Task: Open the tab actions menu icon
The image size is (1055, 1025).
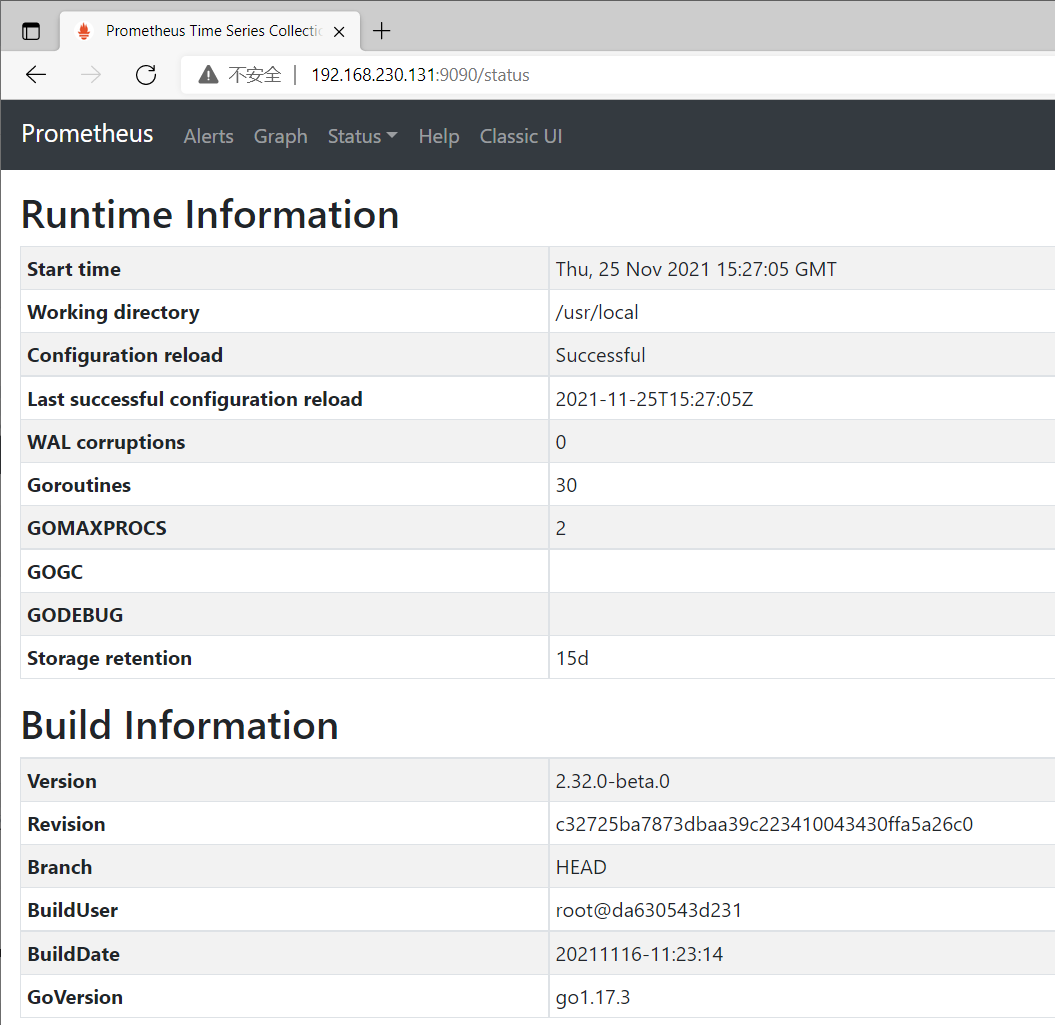Action: click(31, 31)
